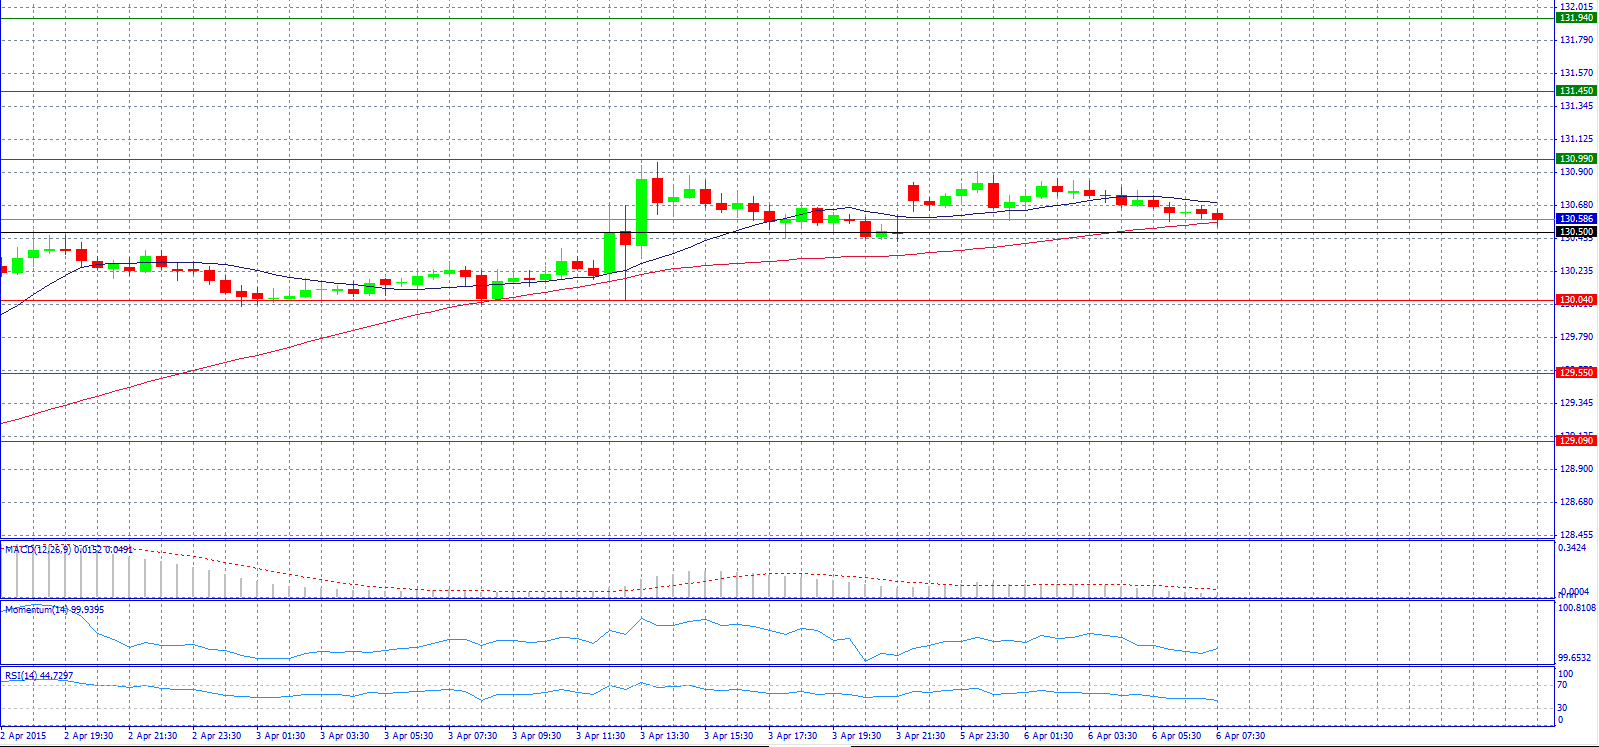Select the green 131.450 level tag

click(x=1577, y=91)
